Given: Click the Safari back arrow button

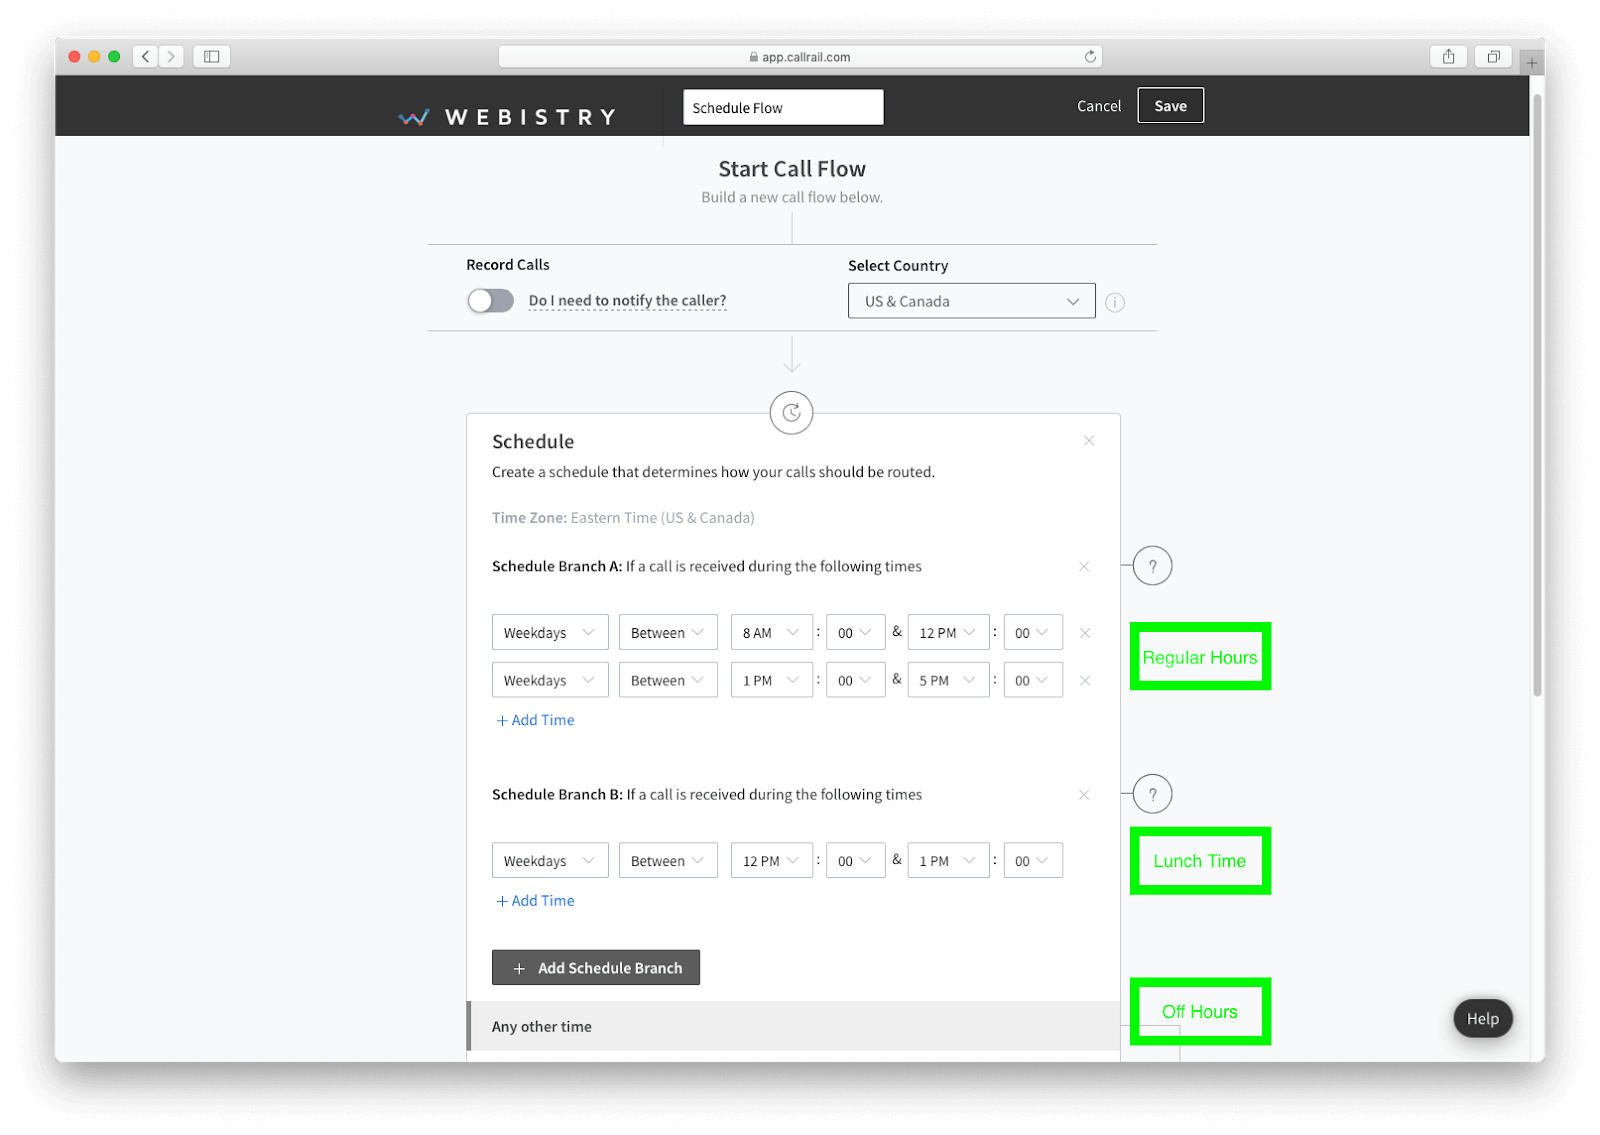Looking at the screenshot, I should (x=146, y=57).
